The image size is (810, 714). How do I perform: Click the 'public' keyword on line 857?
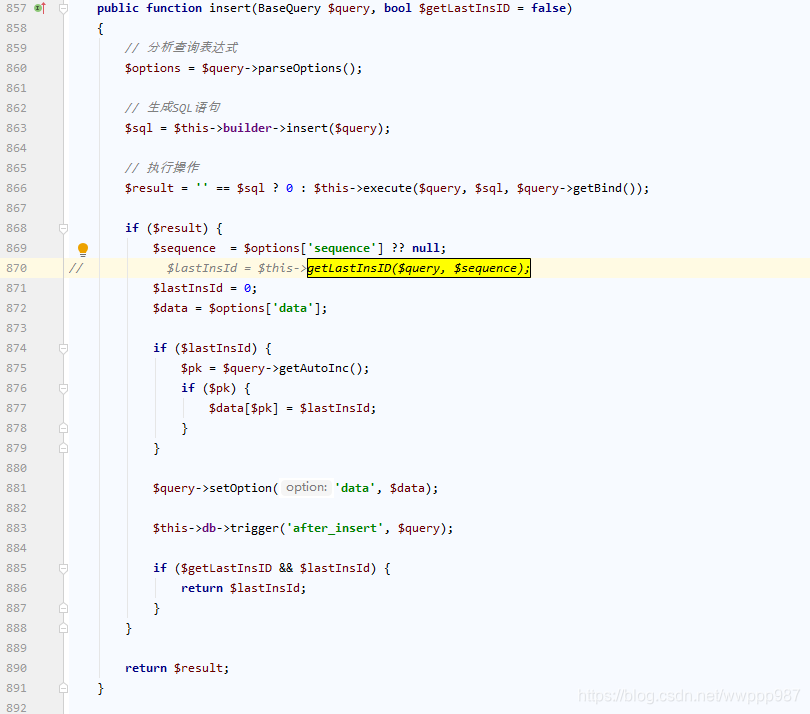(118, 8)
